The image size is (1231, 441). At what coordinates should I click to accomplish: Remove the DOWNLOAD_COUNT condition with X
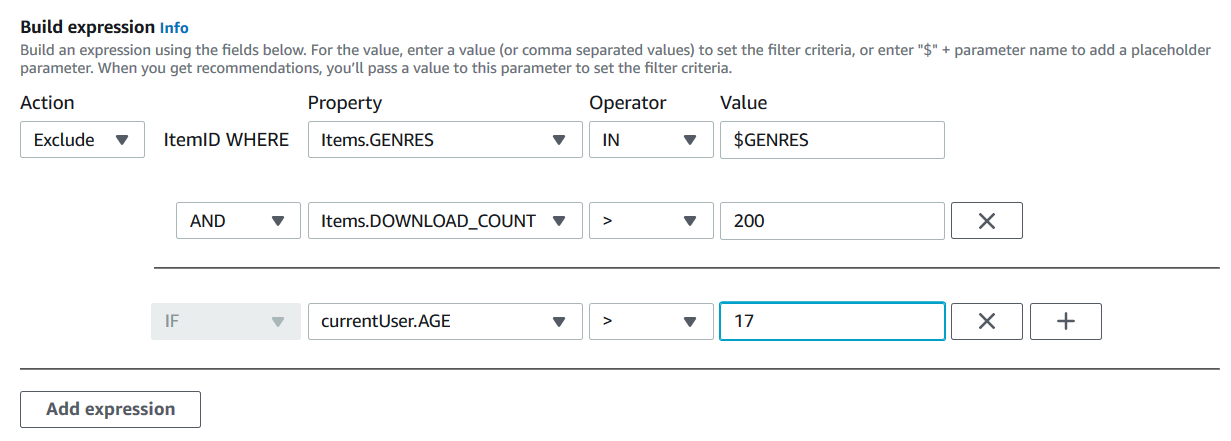[x=986, y=221]
